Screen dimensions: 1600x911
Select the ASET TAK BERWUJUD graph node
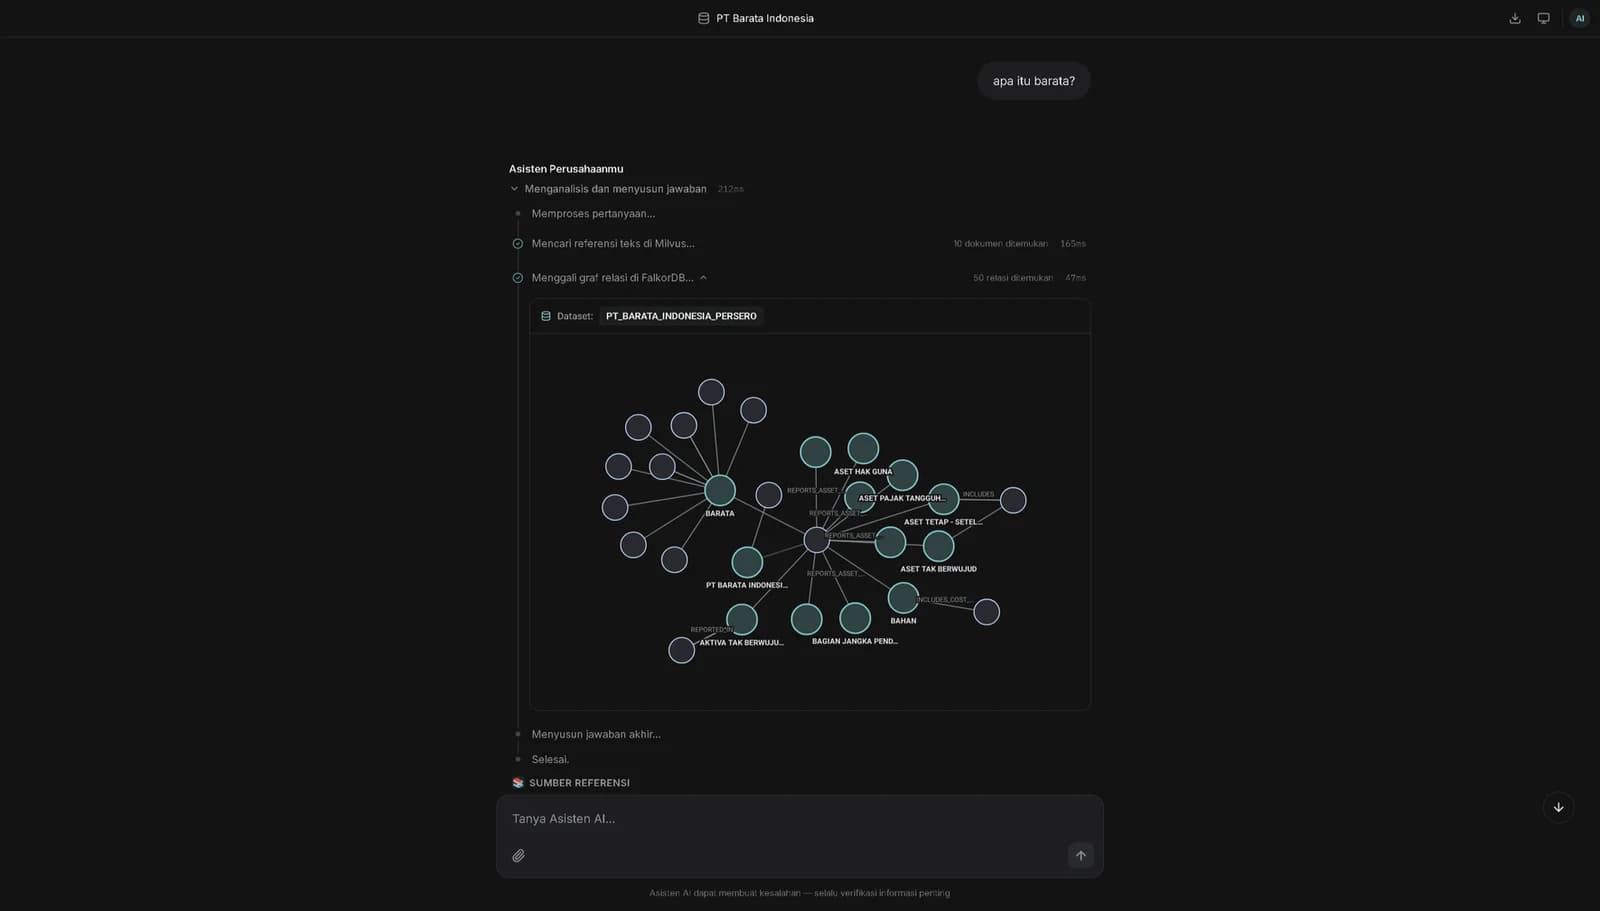coord(938,546)
